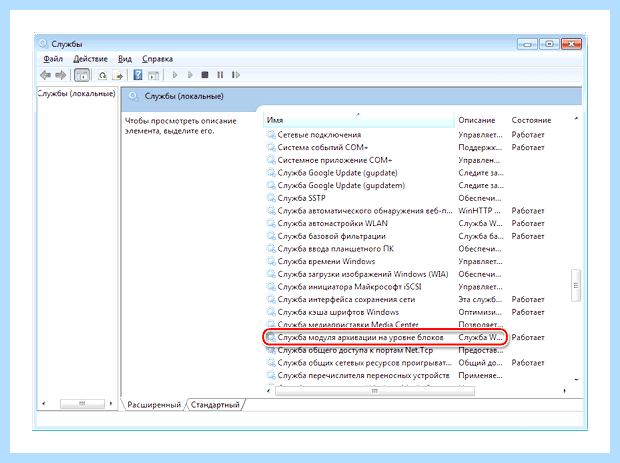This screenshot has height=463, width=620.
Task: Select Службы (локальные) in the left tree
Action: click(77, 93)
